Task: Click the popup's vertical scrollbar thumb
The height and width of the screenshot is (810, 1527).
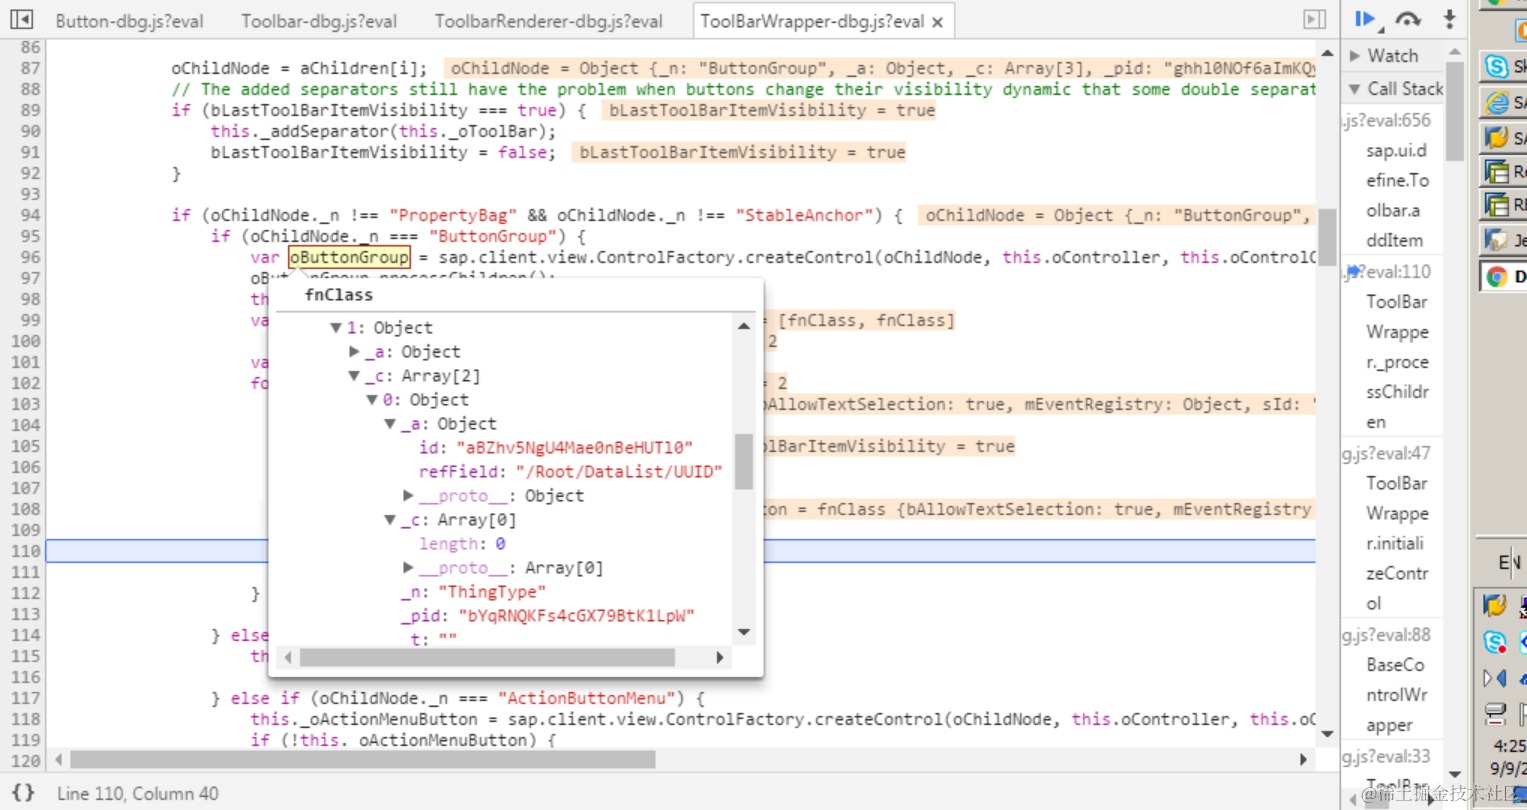Action: 743,461
